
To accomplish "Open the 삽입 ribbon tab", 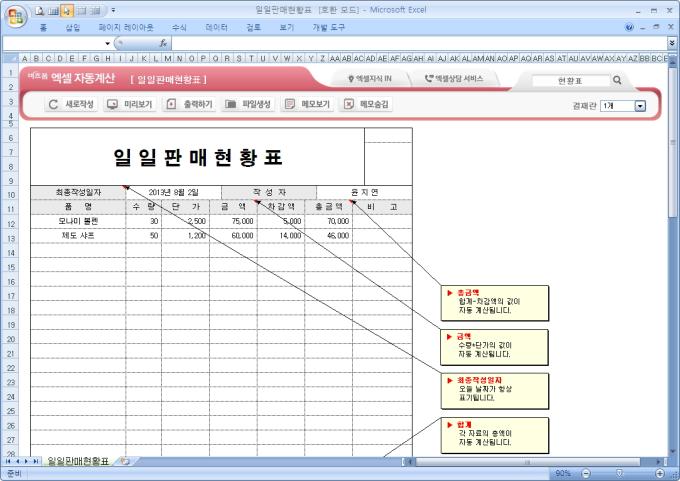I will coord(73,27).
